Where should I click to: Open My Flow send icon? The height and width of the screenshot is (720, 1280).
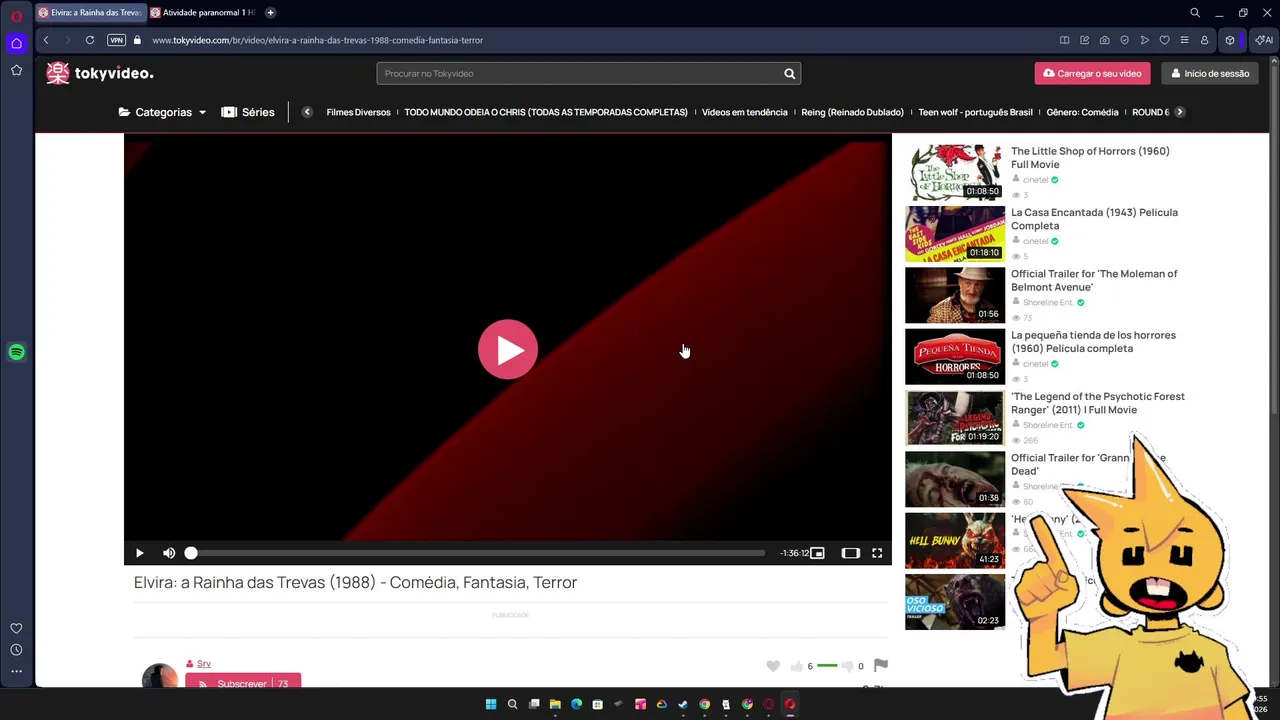(x=1144, y=40)
